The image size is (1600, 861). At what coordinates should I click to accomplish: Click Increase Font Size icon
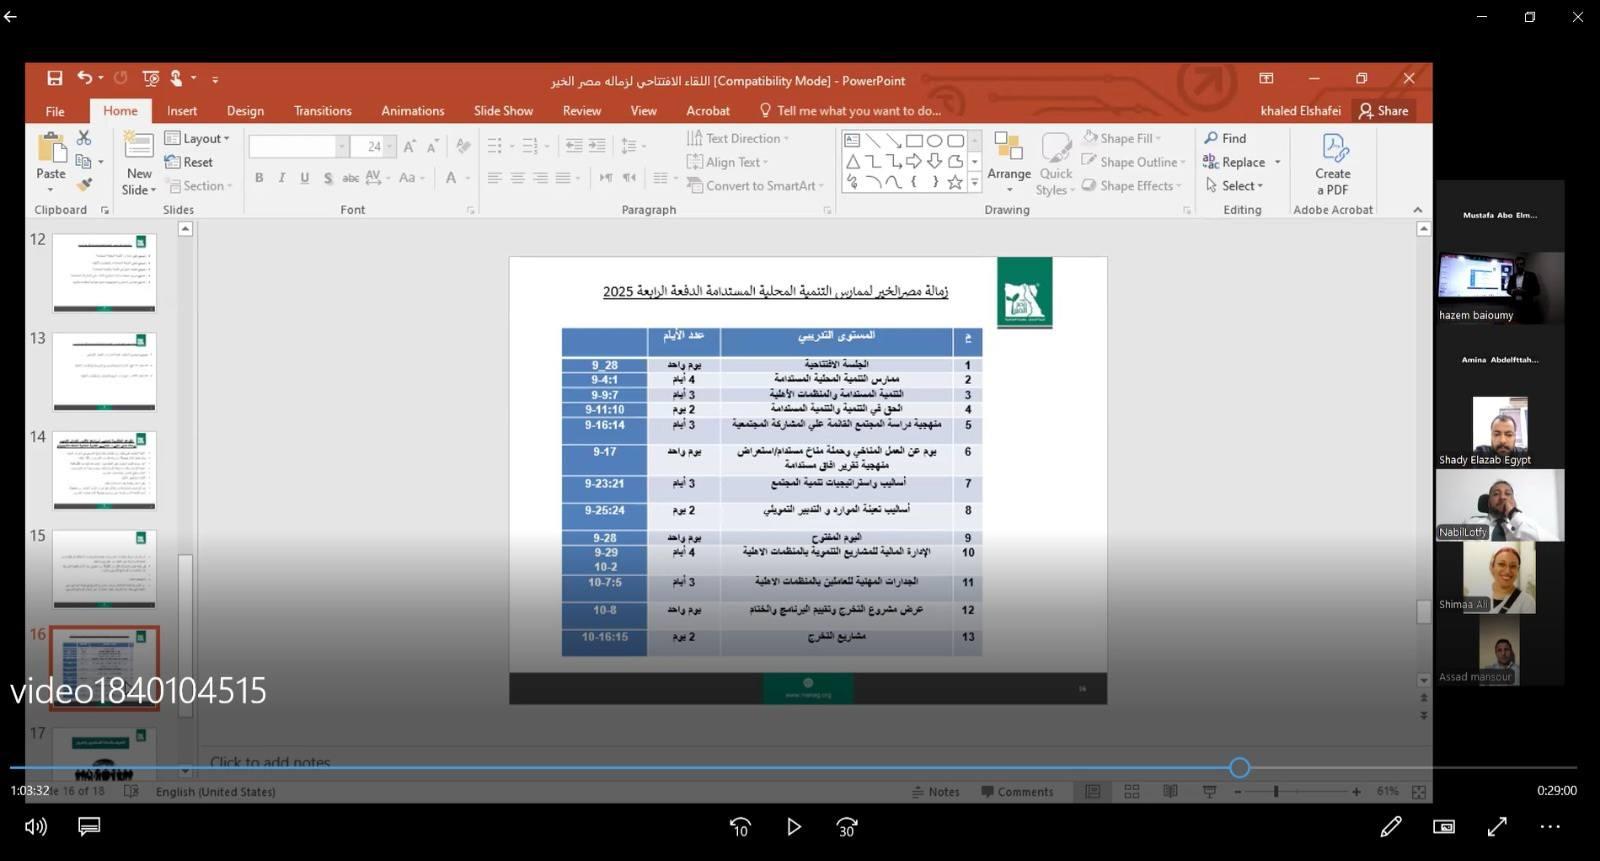pos(410,146)
